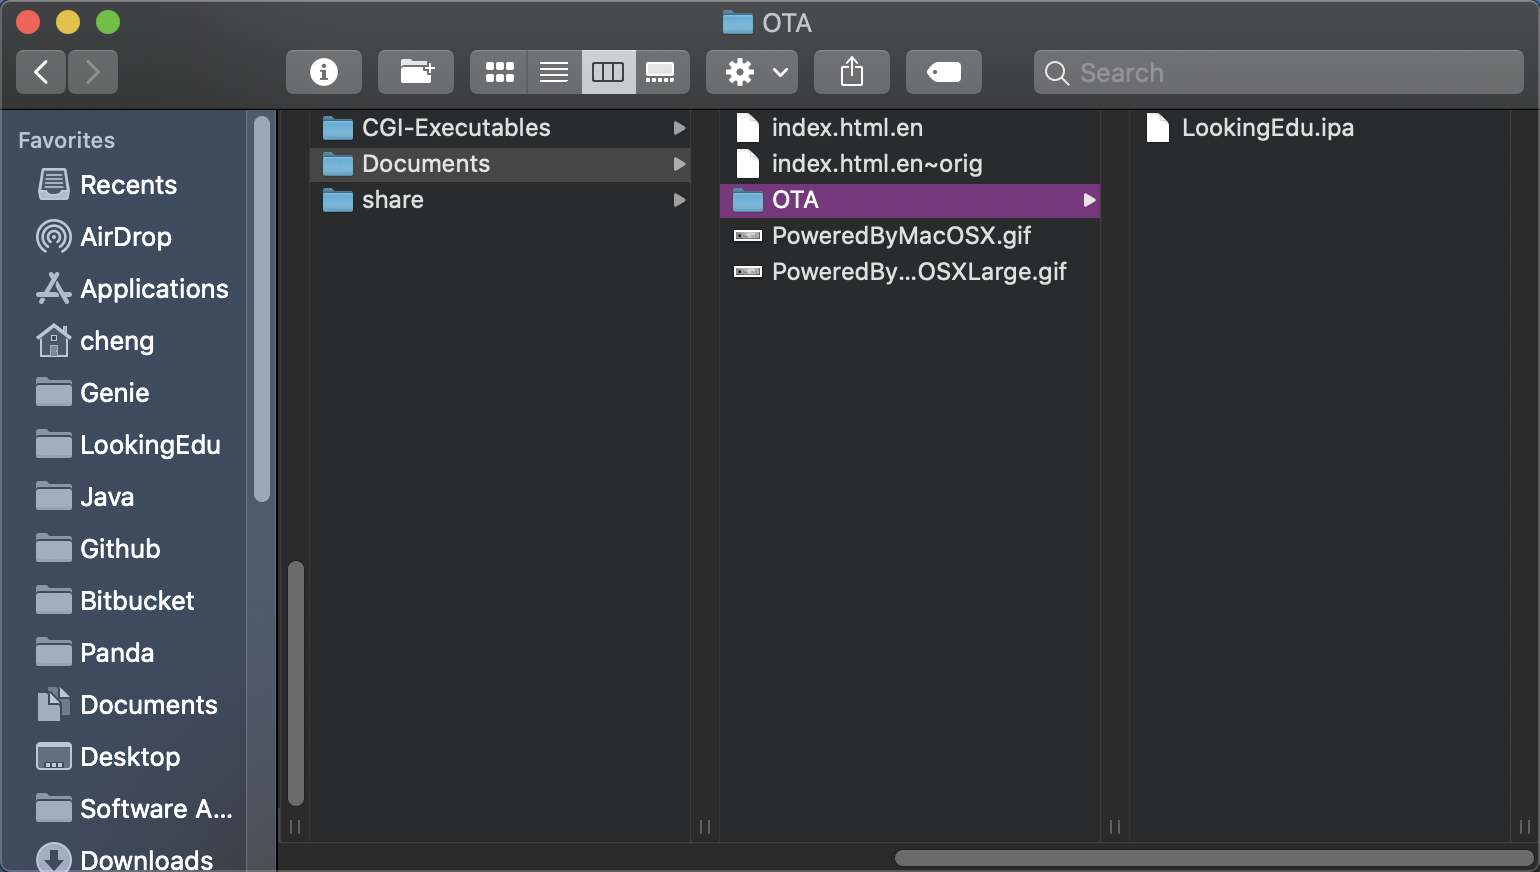Open the Action gear dropdown menu
Viewport: 1540px width, 872px height.
click(x=752, y=72)
